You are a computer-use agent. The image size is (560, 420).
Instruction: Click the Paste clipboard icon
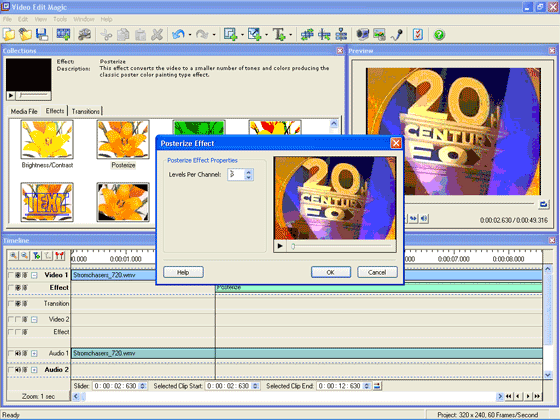[140, 35]
